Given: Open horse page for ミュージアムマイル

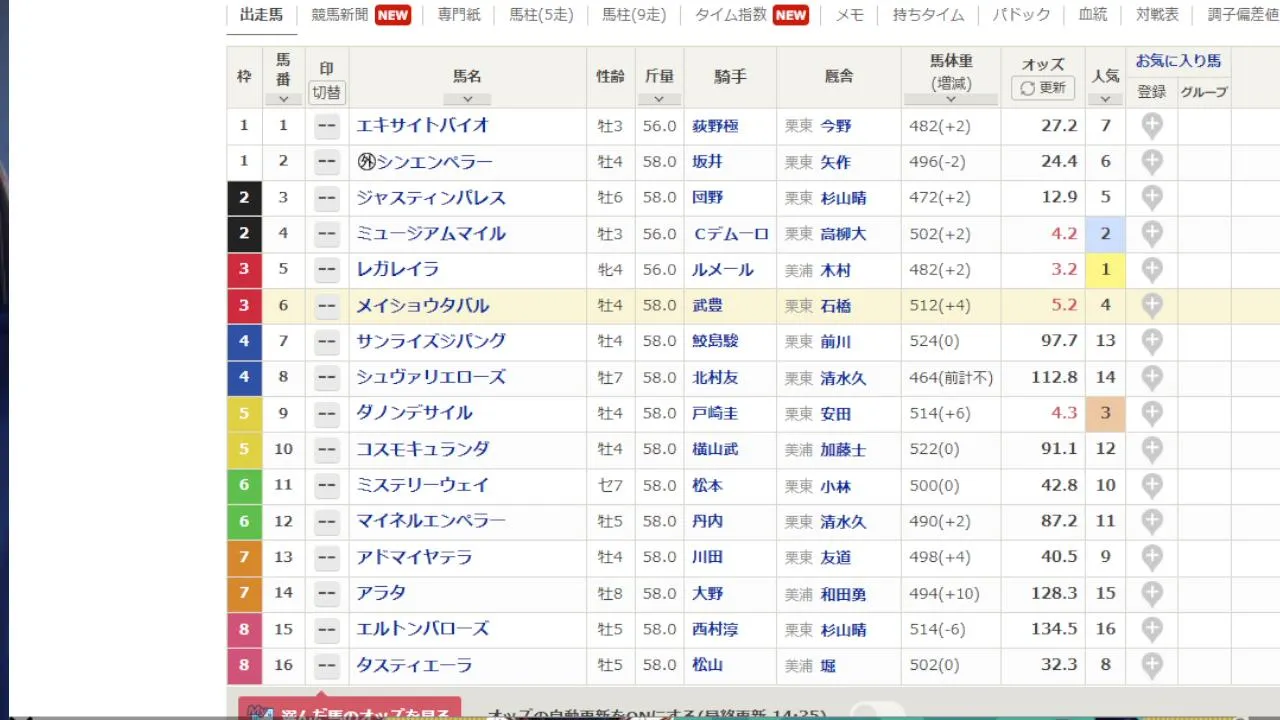Looking at the screenshot, I should 431,234.
